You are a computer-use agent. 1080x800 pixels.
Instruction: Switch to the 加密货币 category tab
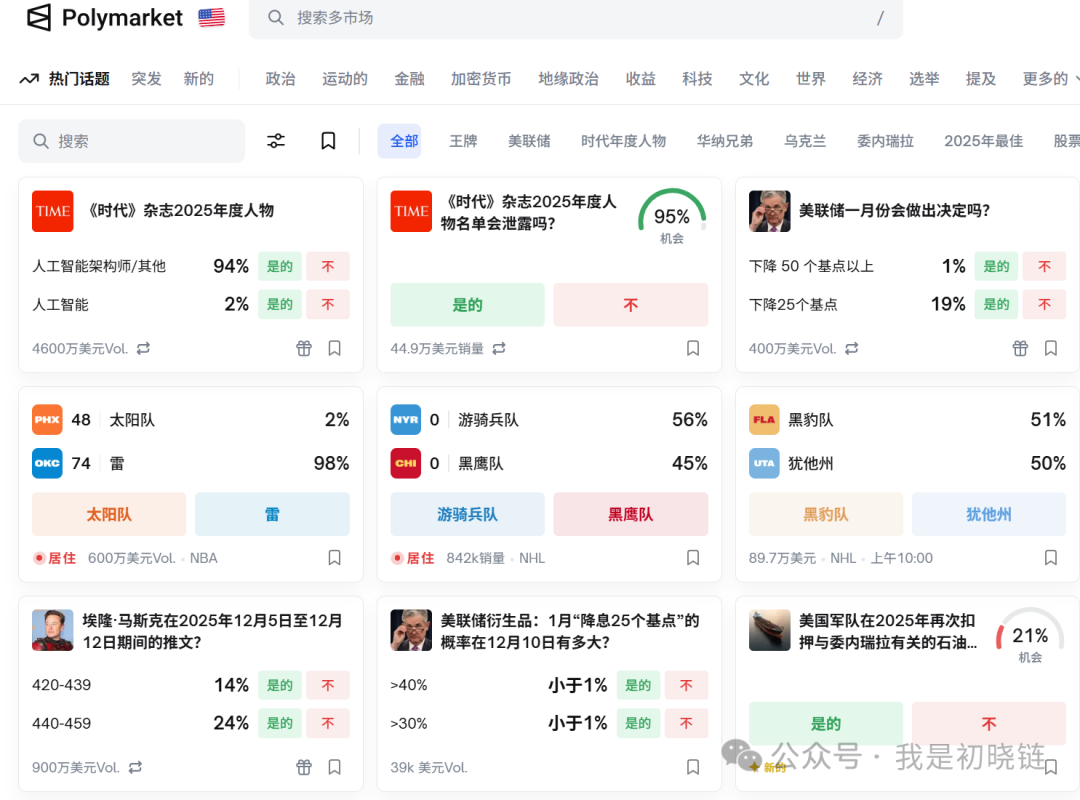point(481,78)
